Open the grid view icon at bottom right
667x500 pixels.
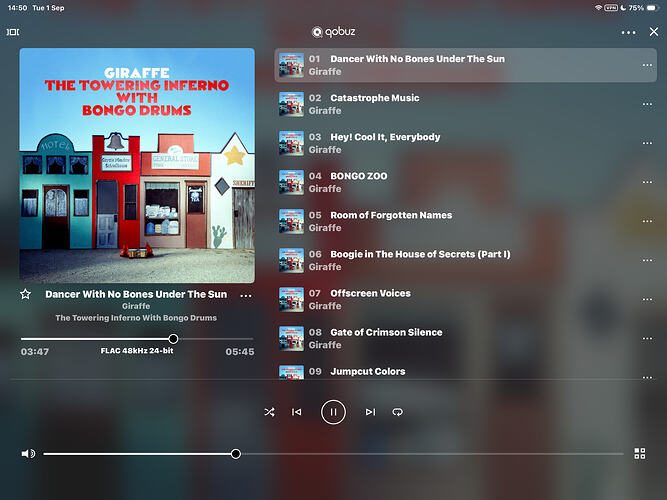pyautogui.click(x=640, y=454)
